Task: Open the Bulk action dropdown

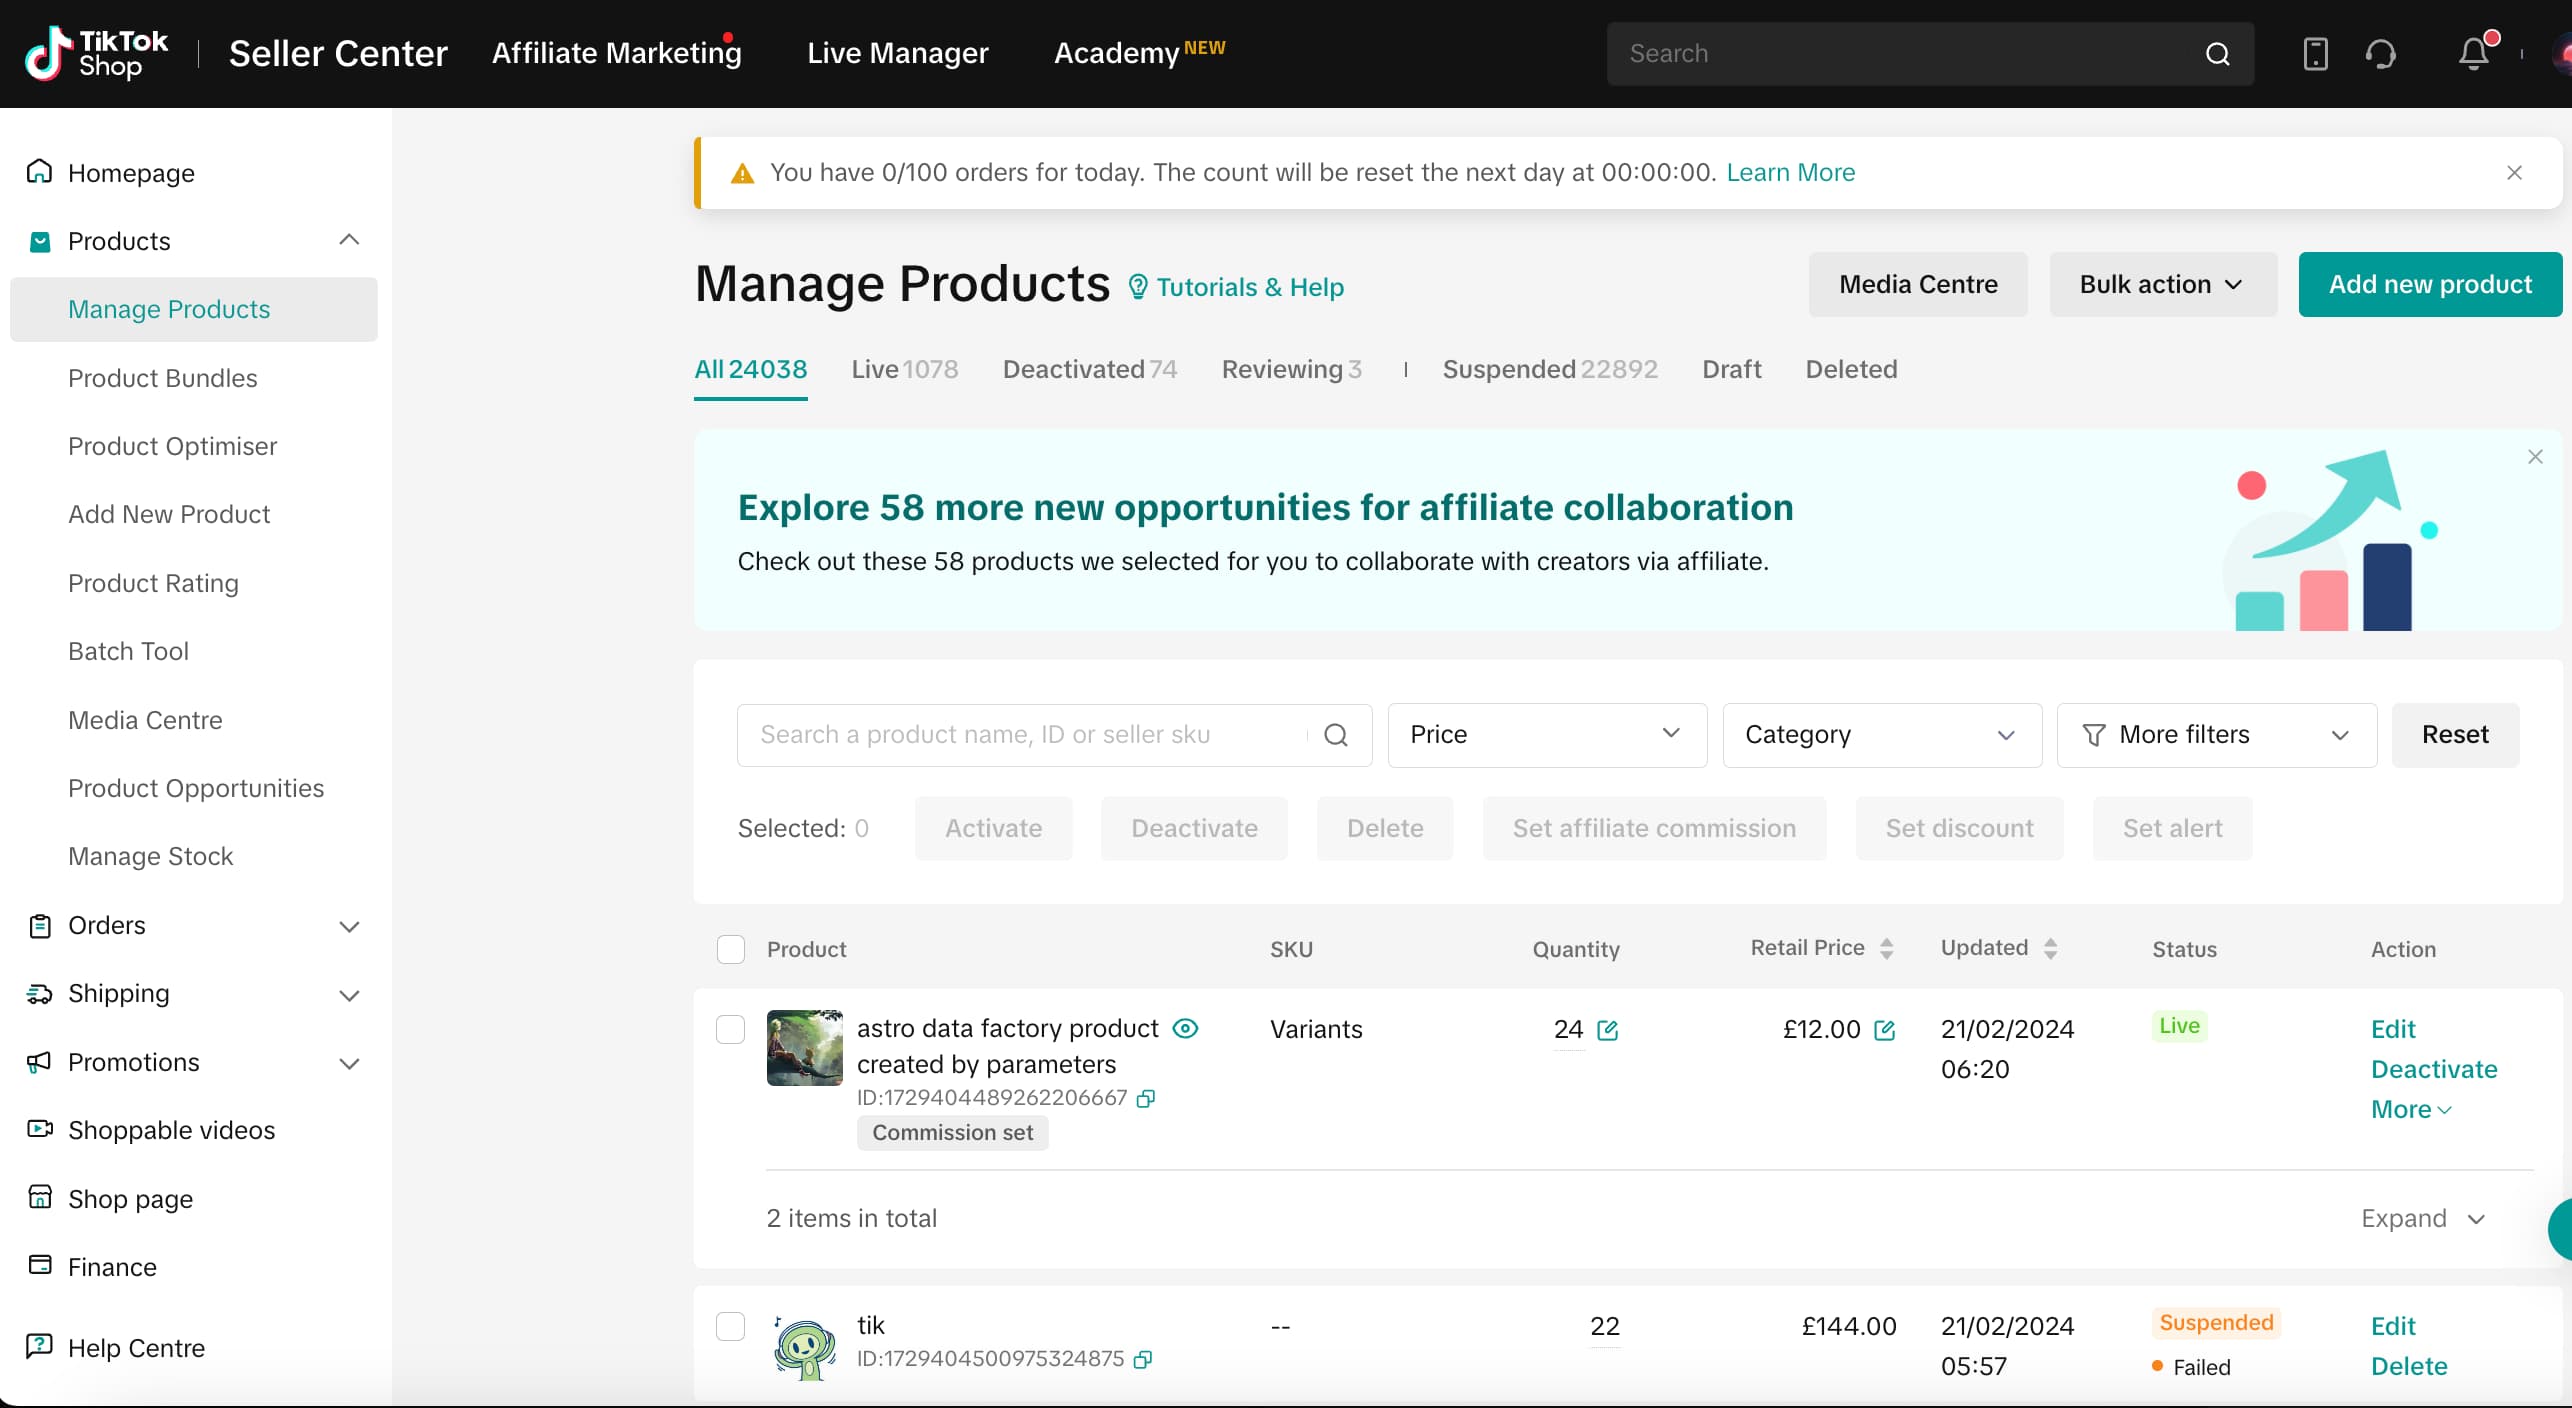Action: (x=2163, y=285)
